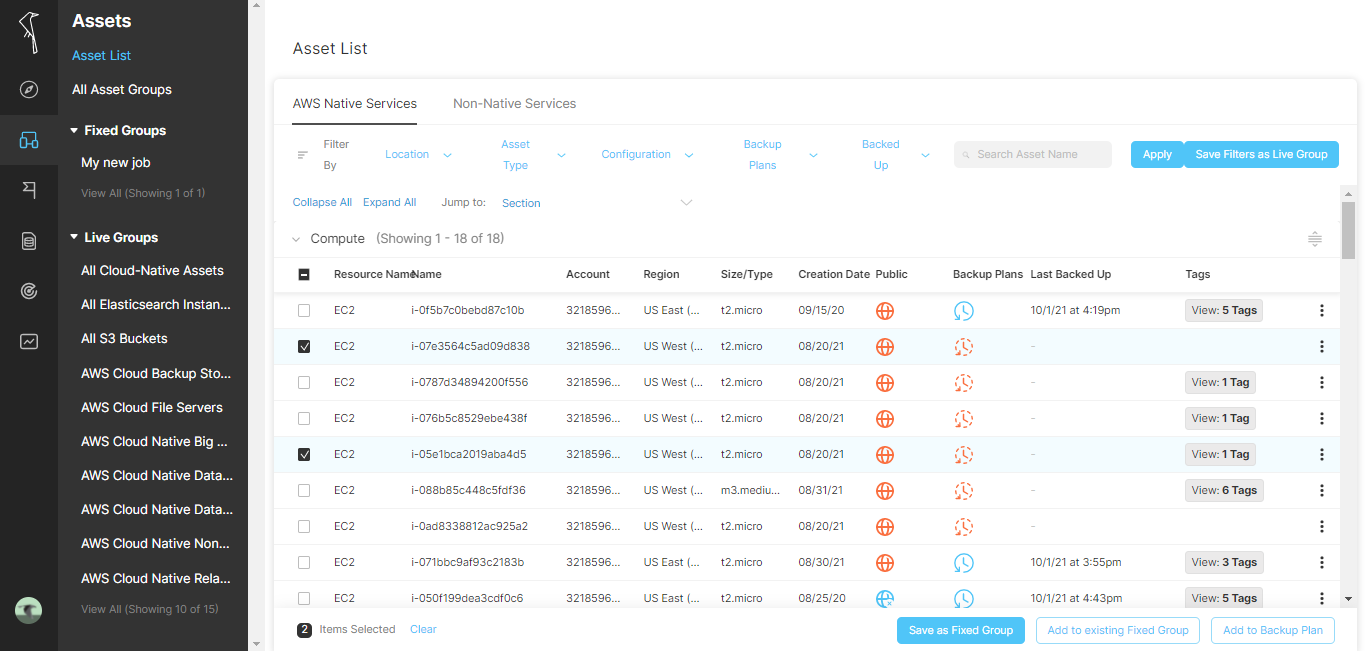Click backup plan icon for i-0ad8338812ac925a2
This screenshot has height=651, width=1365.
[963, 527]
